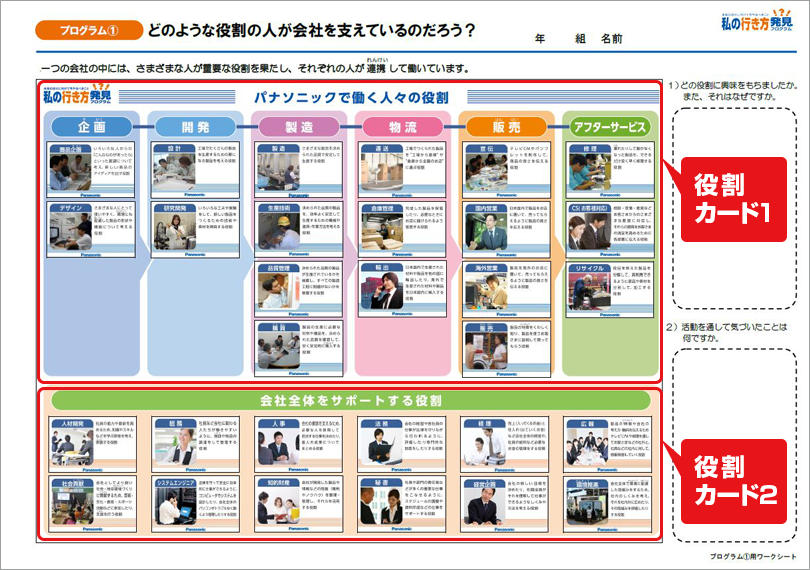Open the 生産技術 role card
Screen dimensions: 810x570
(299, 229)
